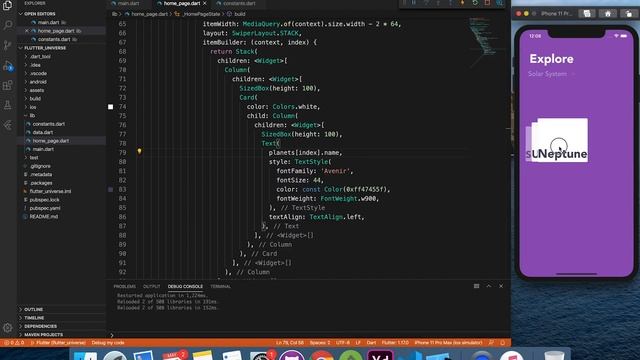Open the Manage settings gear
Image resolution: width=640 pixels, height=360 pixels.
(7, 327)
